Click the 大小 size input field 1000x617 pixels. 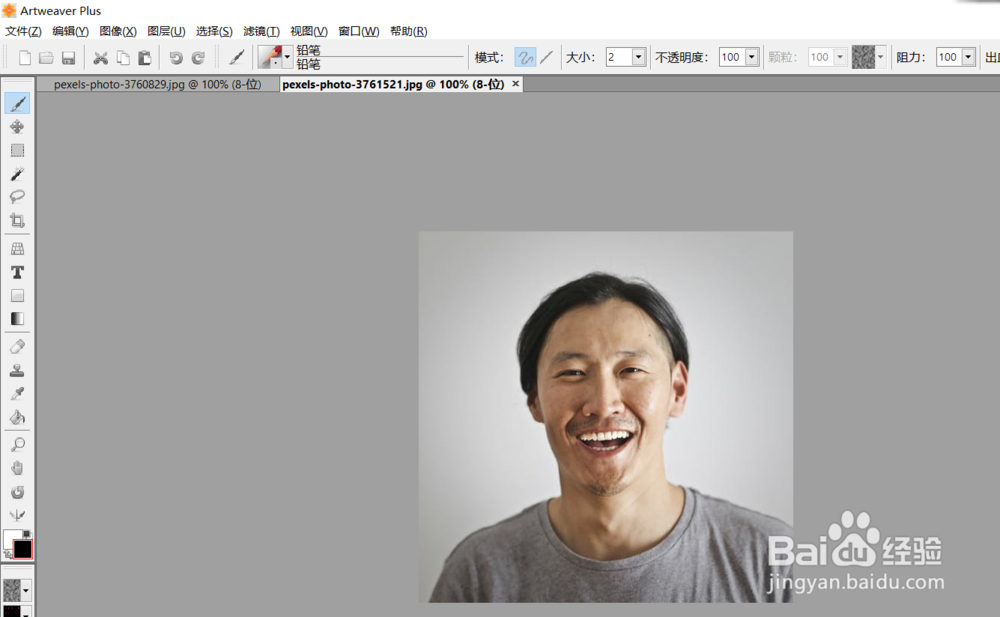tap(619, 57)
